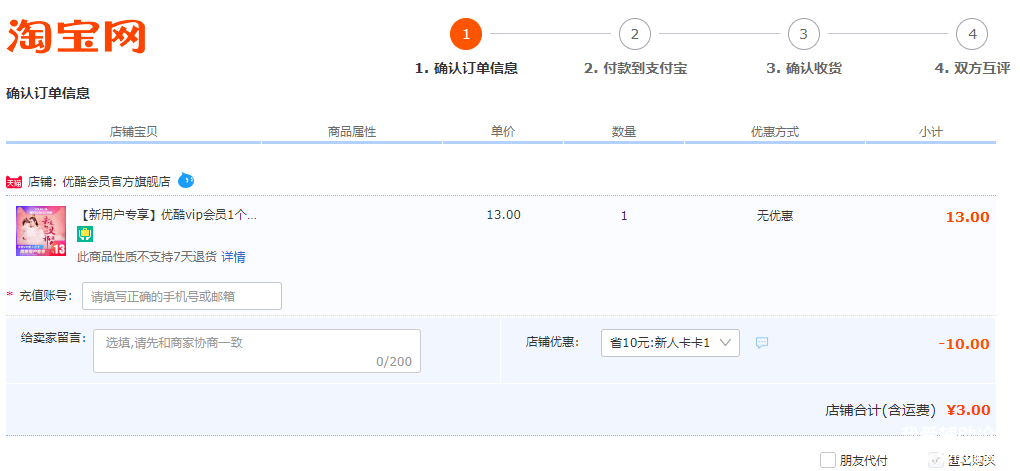
Task: Click step 2 circle 付款到支付宝
Action: point(635,34)
